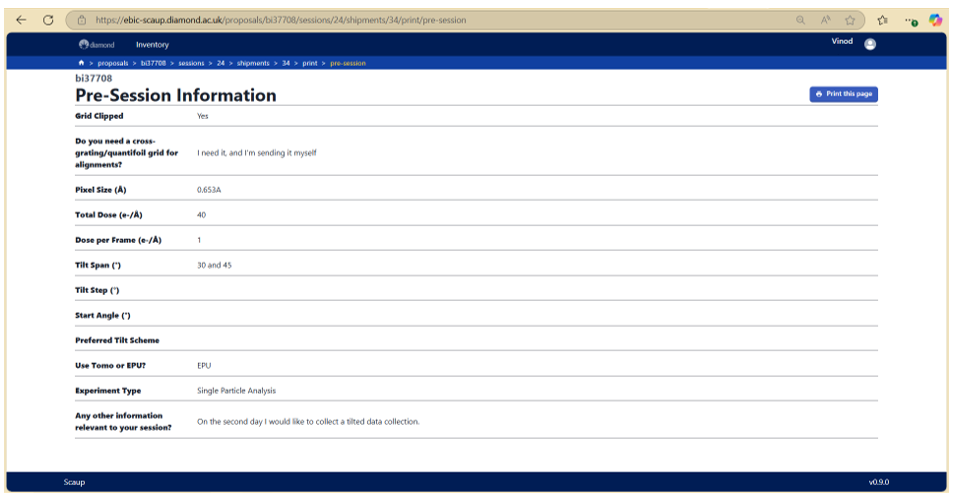957x500 pixels.
Task: Open the browser settings ellipsis menu
Action: (911, 21)
